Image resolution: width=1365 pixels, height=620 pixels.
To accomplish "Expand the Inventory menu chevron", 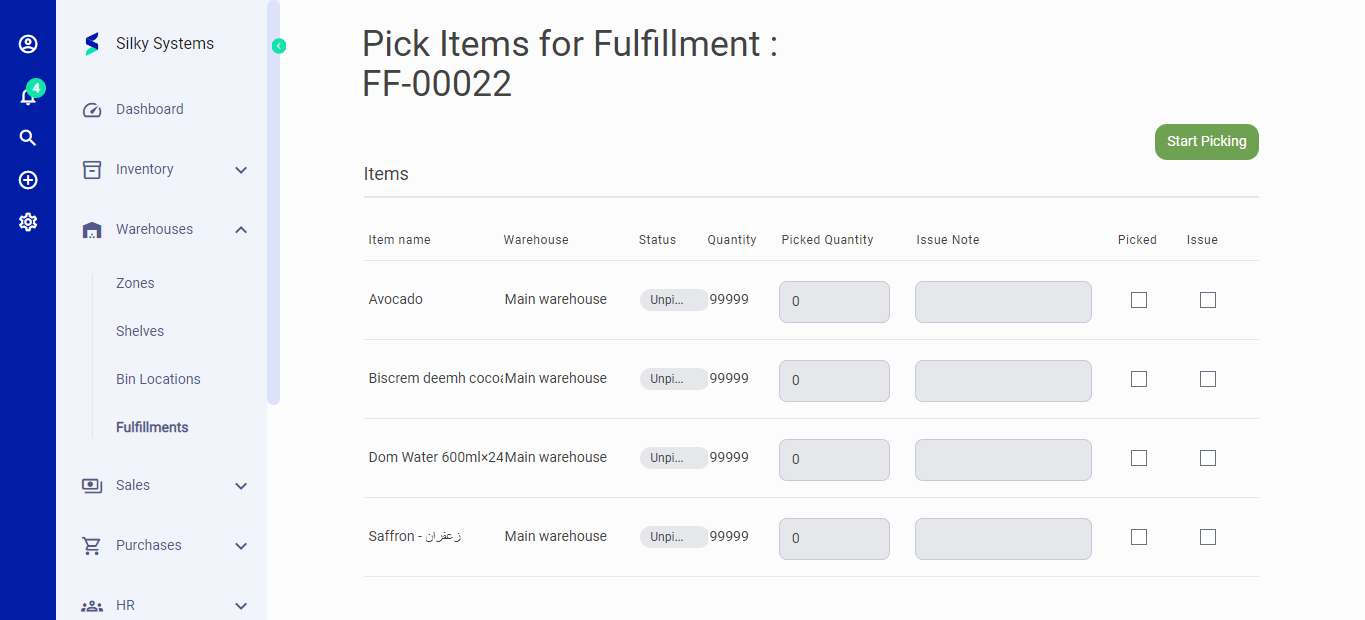I will pos(241,170).
